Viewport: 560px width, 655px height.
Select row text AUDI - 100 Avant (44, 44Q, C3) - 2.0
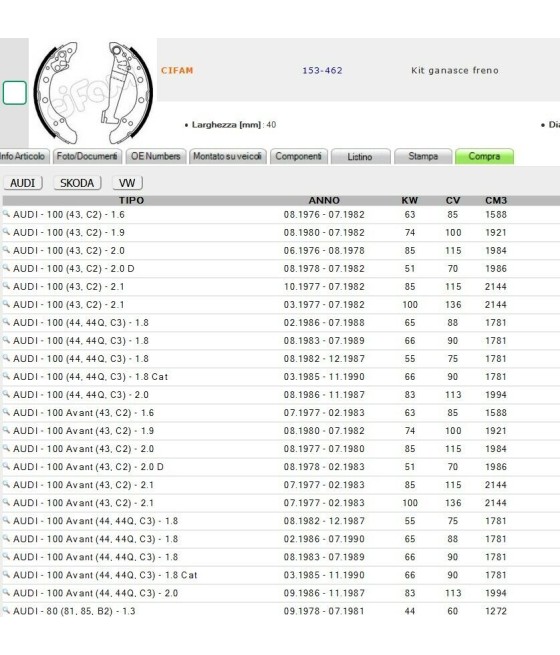point(96,593)
